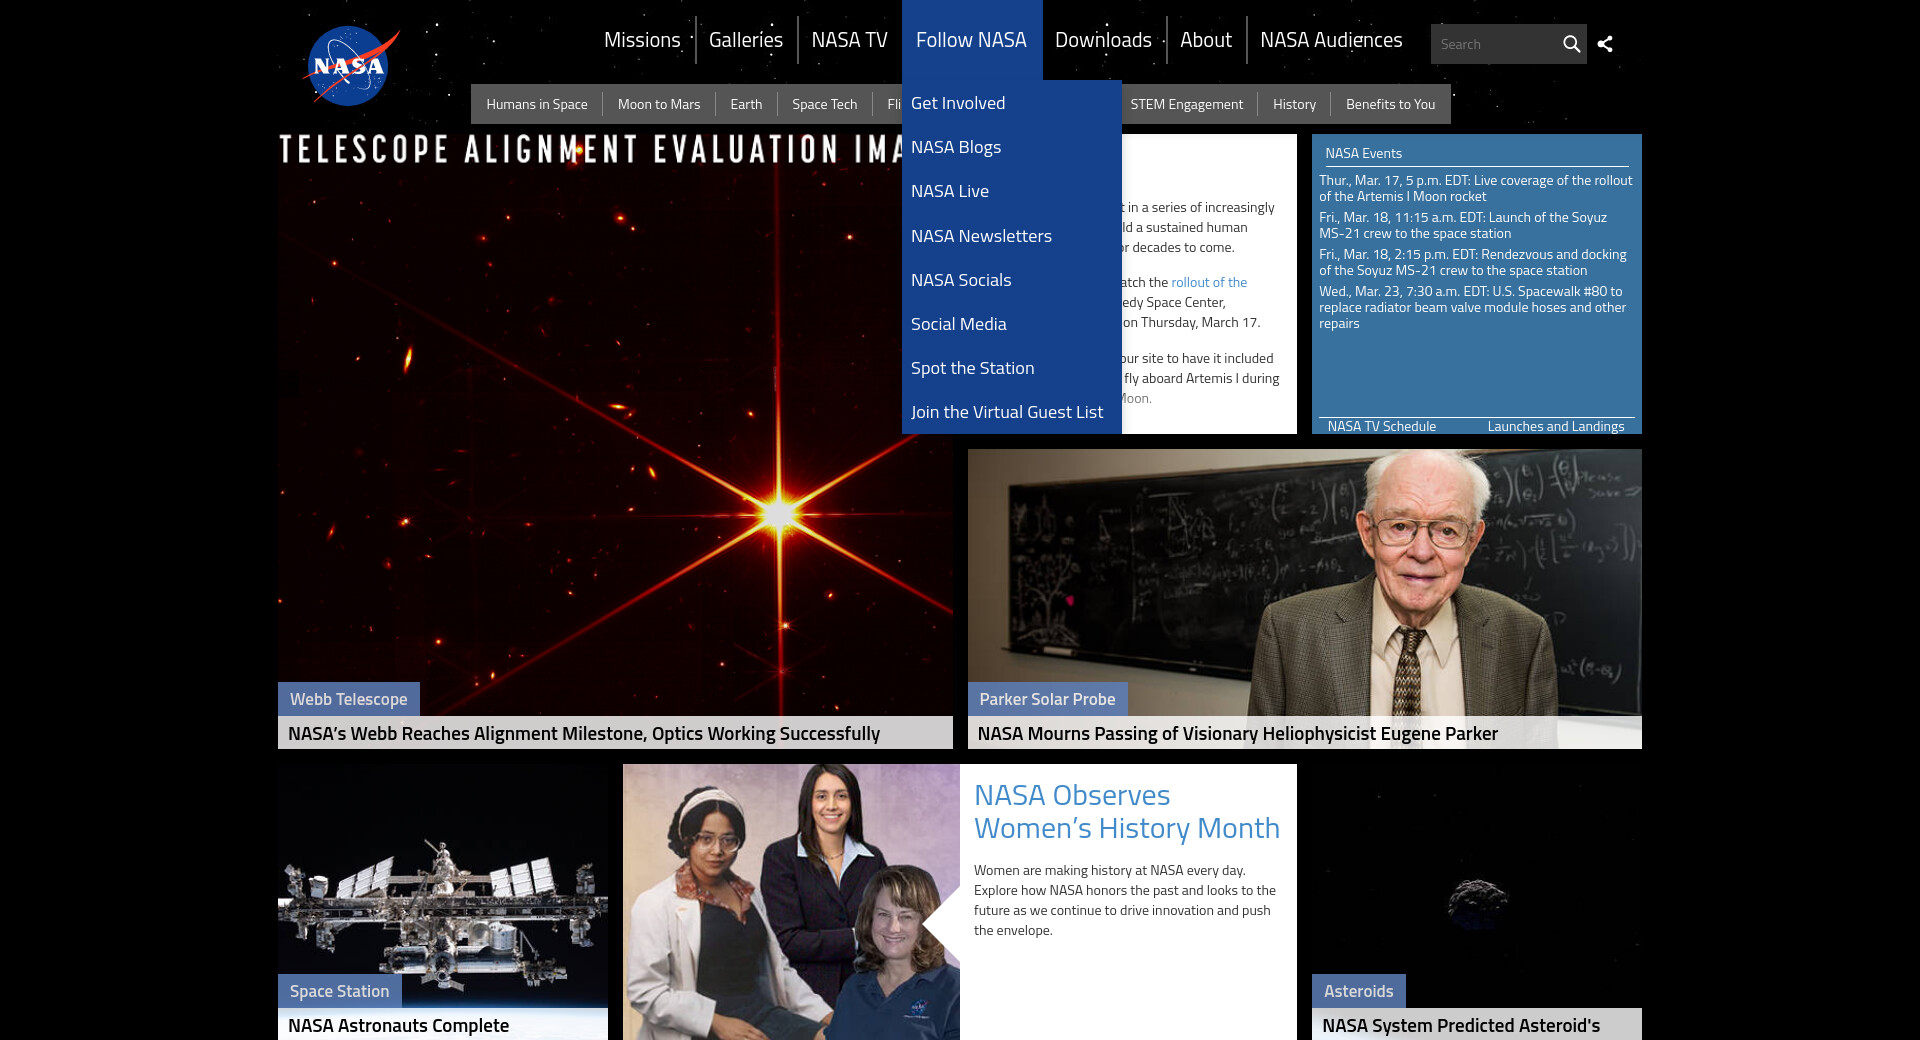Go to Moon to Mars topic

[x=659, y=104]
